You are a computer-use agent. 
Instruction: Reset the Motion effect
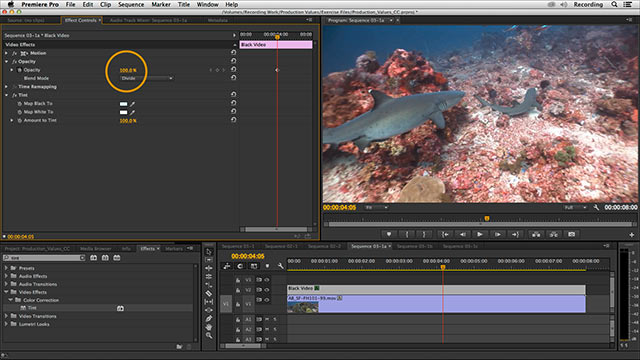click(x=233, y=53)
